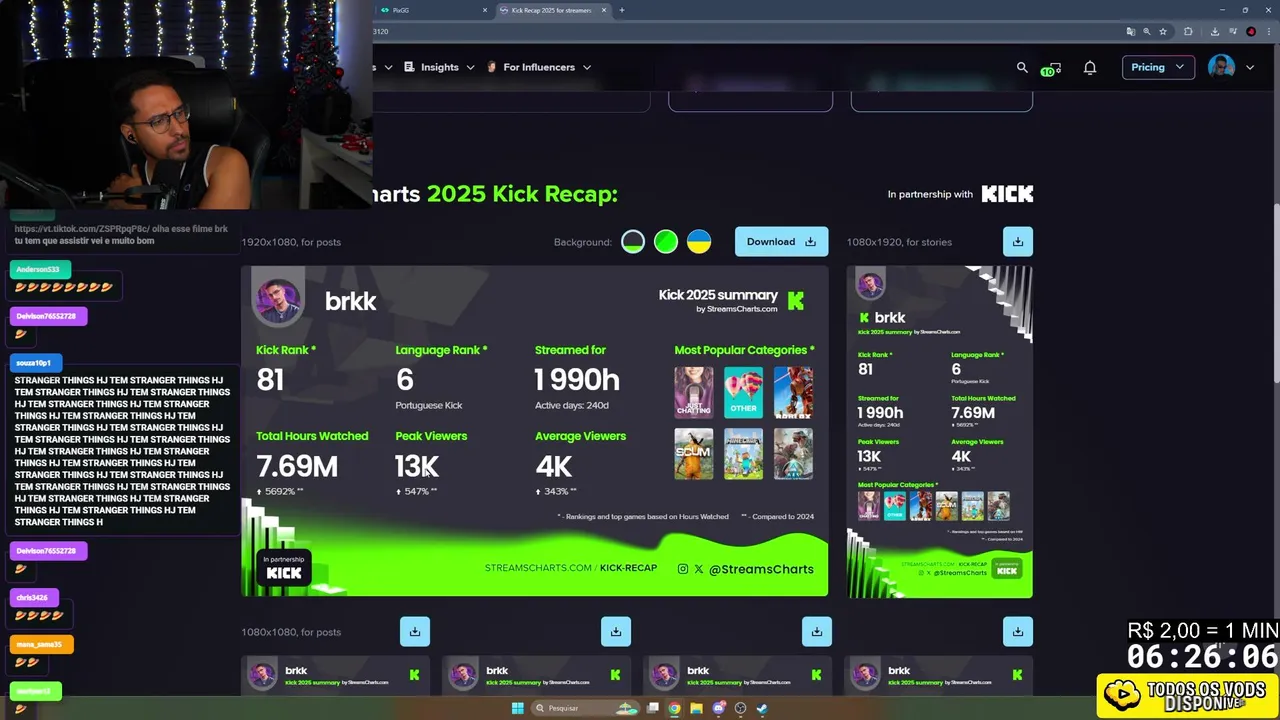1280x720 pixels.
Task: Open Chrome from the taskbar
Action: [674, 708]
